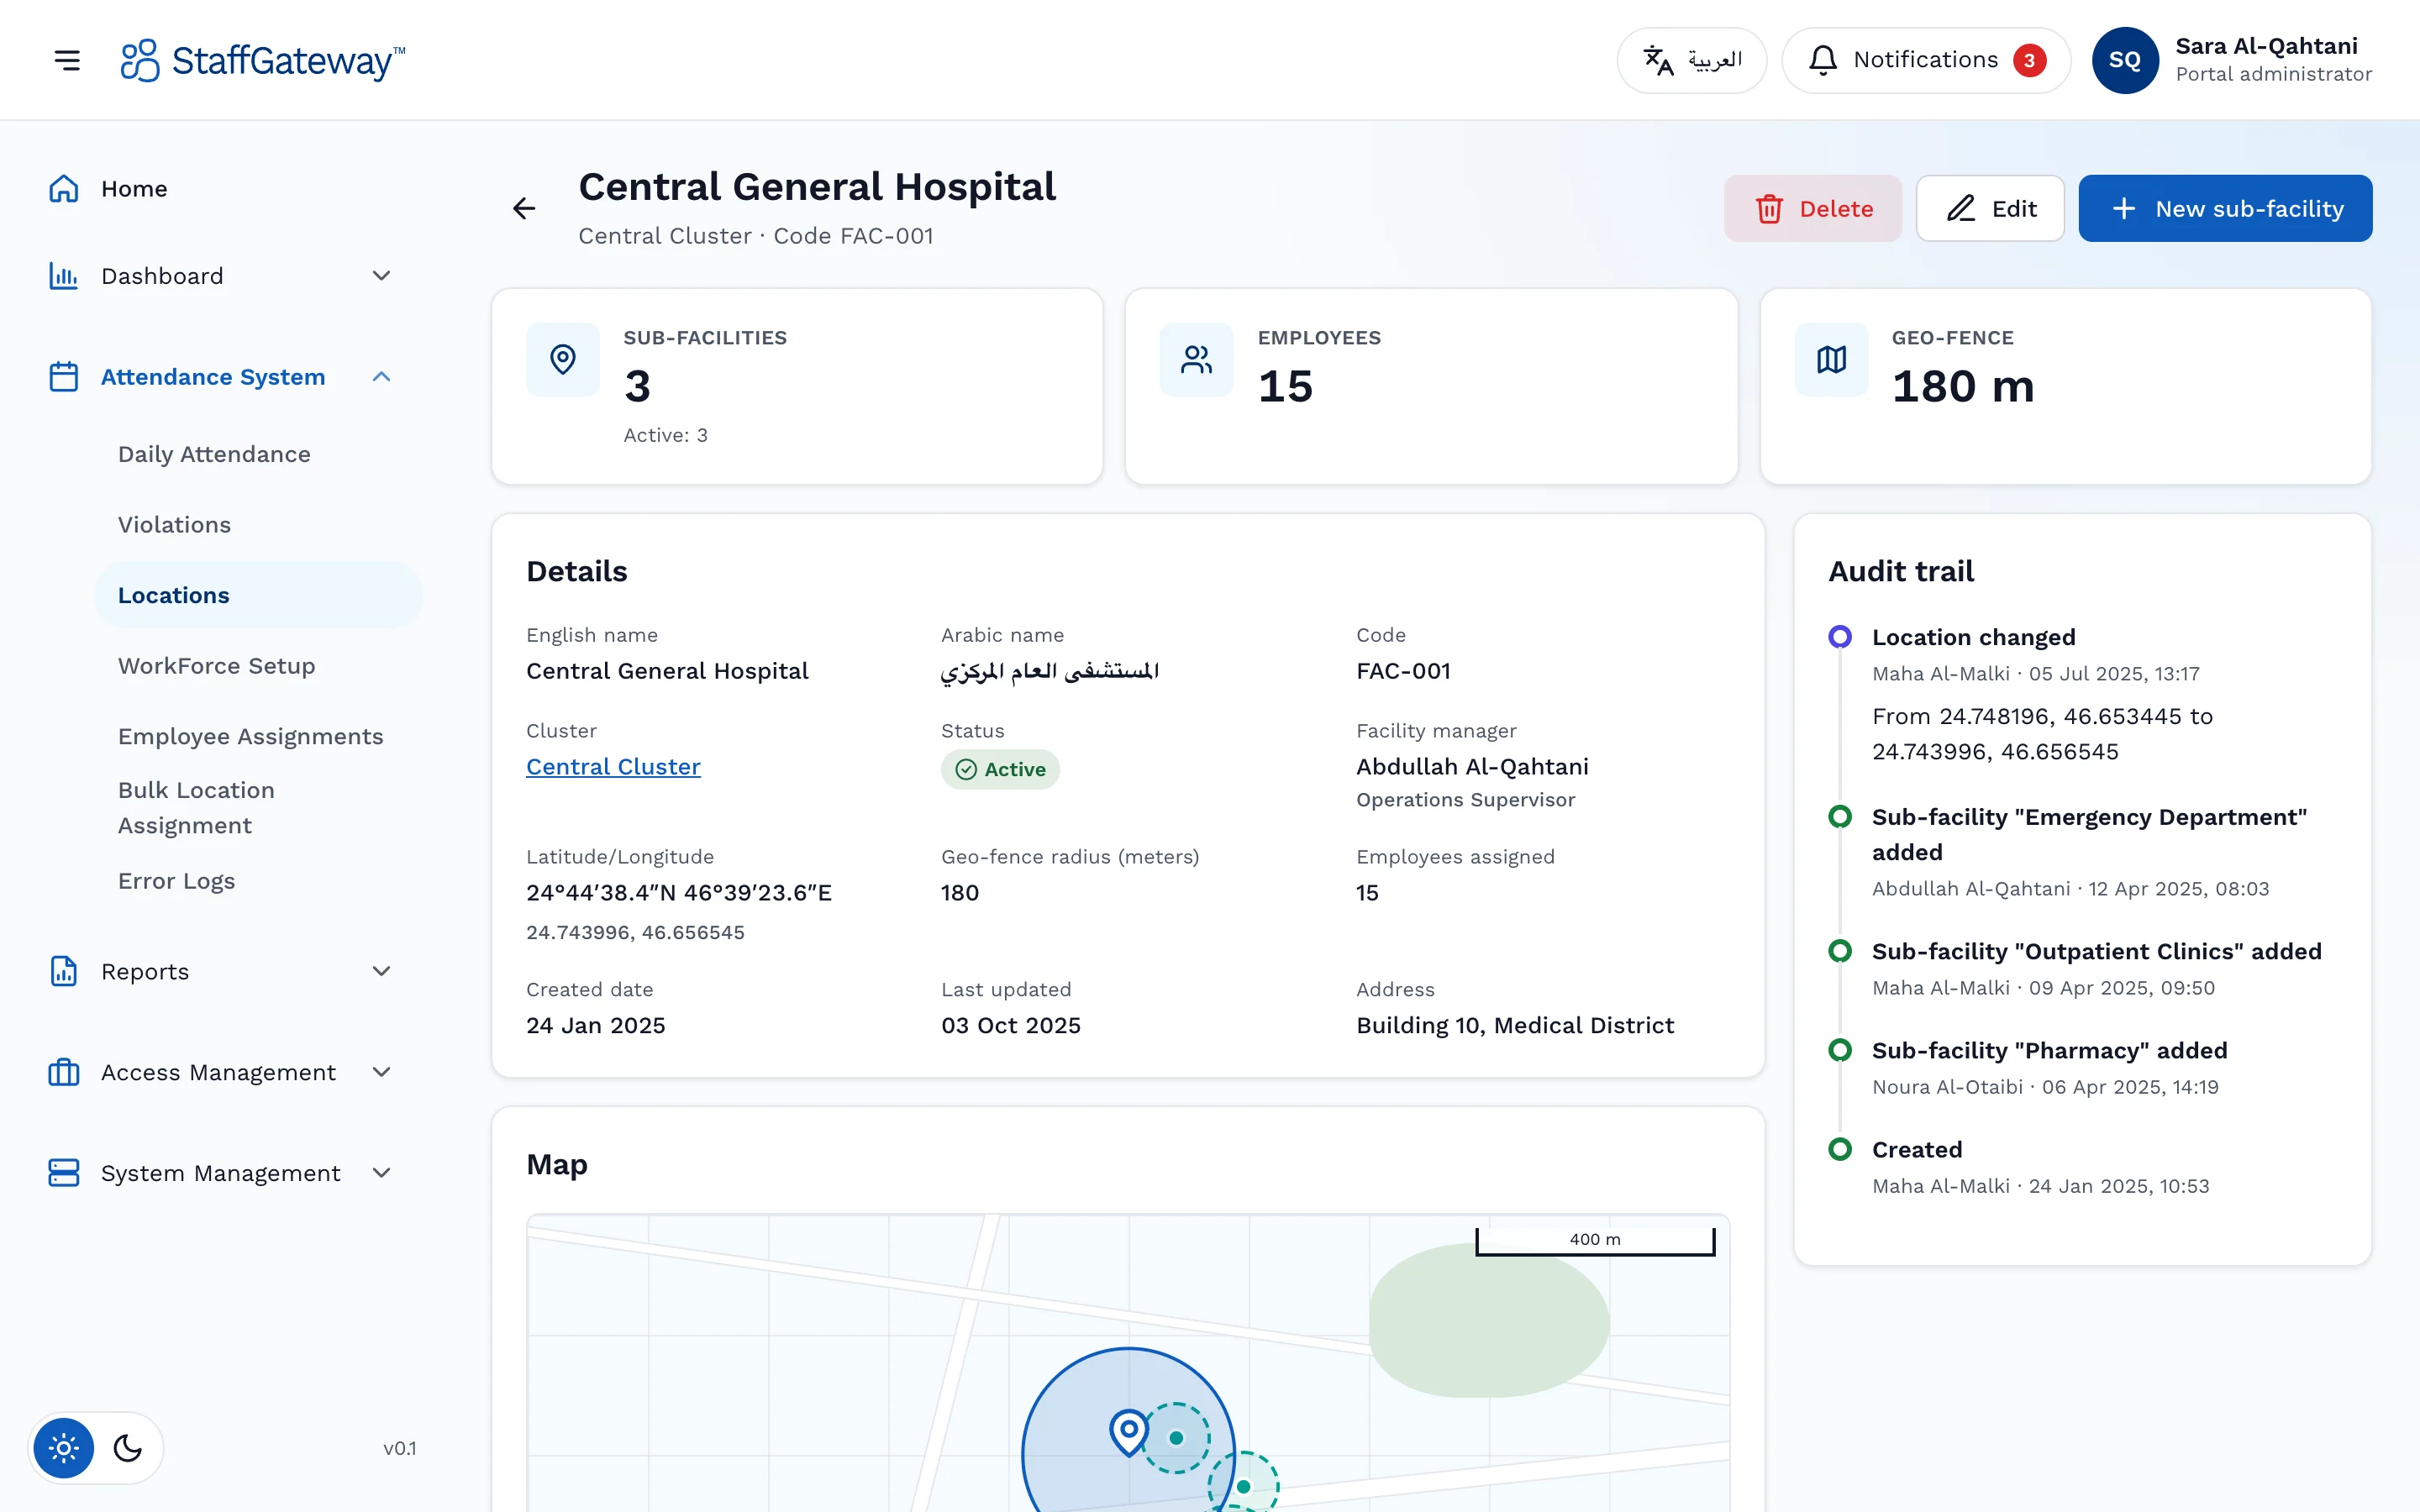Click the New sub-facility button

point(2225,208)
